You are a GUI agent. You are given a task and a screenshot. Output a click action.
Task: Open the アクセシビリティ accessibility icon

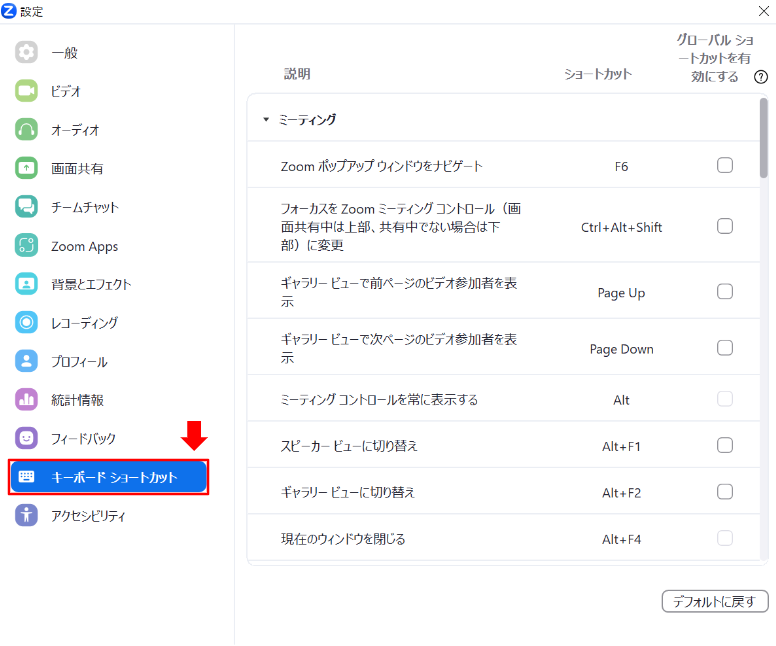26,515
